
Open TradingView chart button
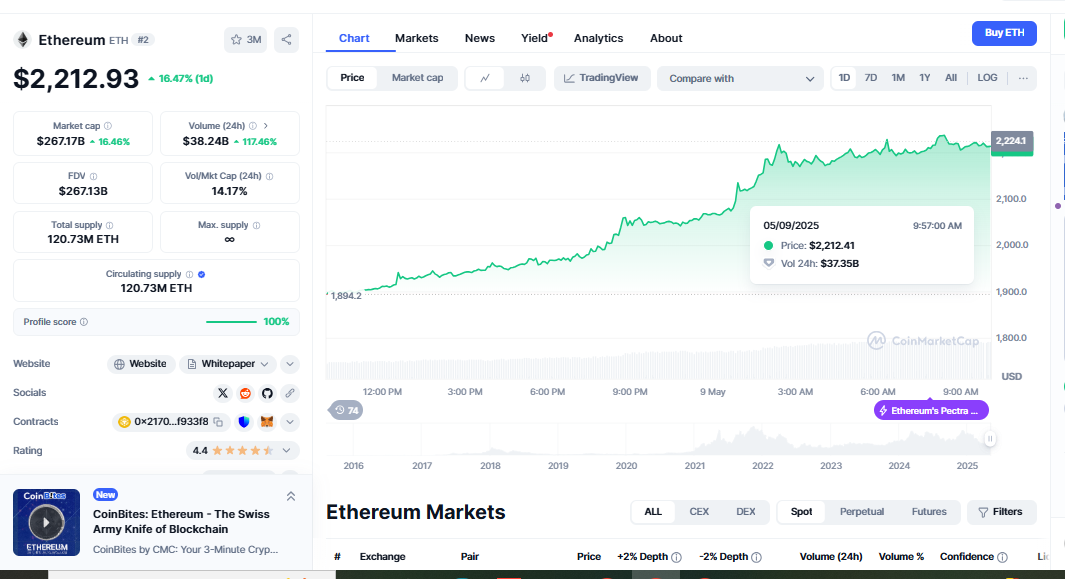point(602,78)
